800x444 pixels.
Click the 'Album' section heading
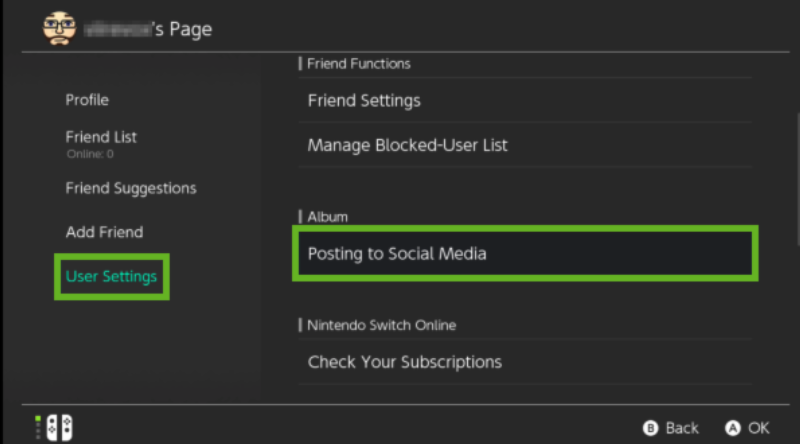[328, 217]
